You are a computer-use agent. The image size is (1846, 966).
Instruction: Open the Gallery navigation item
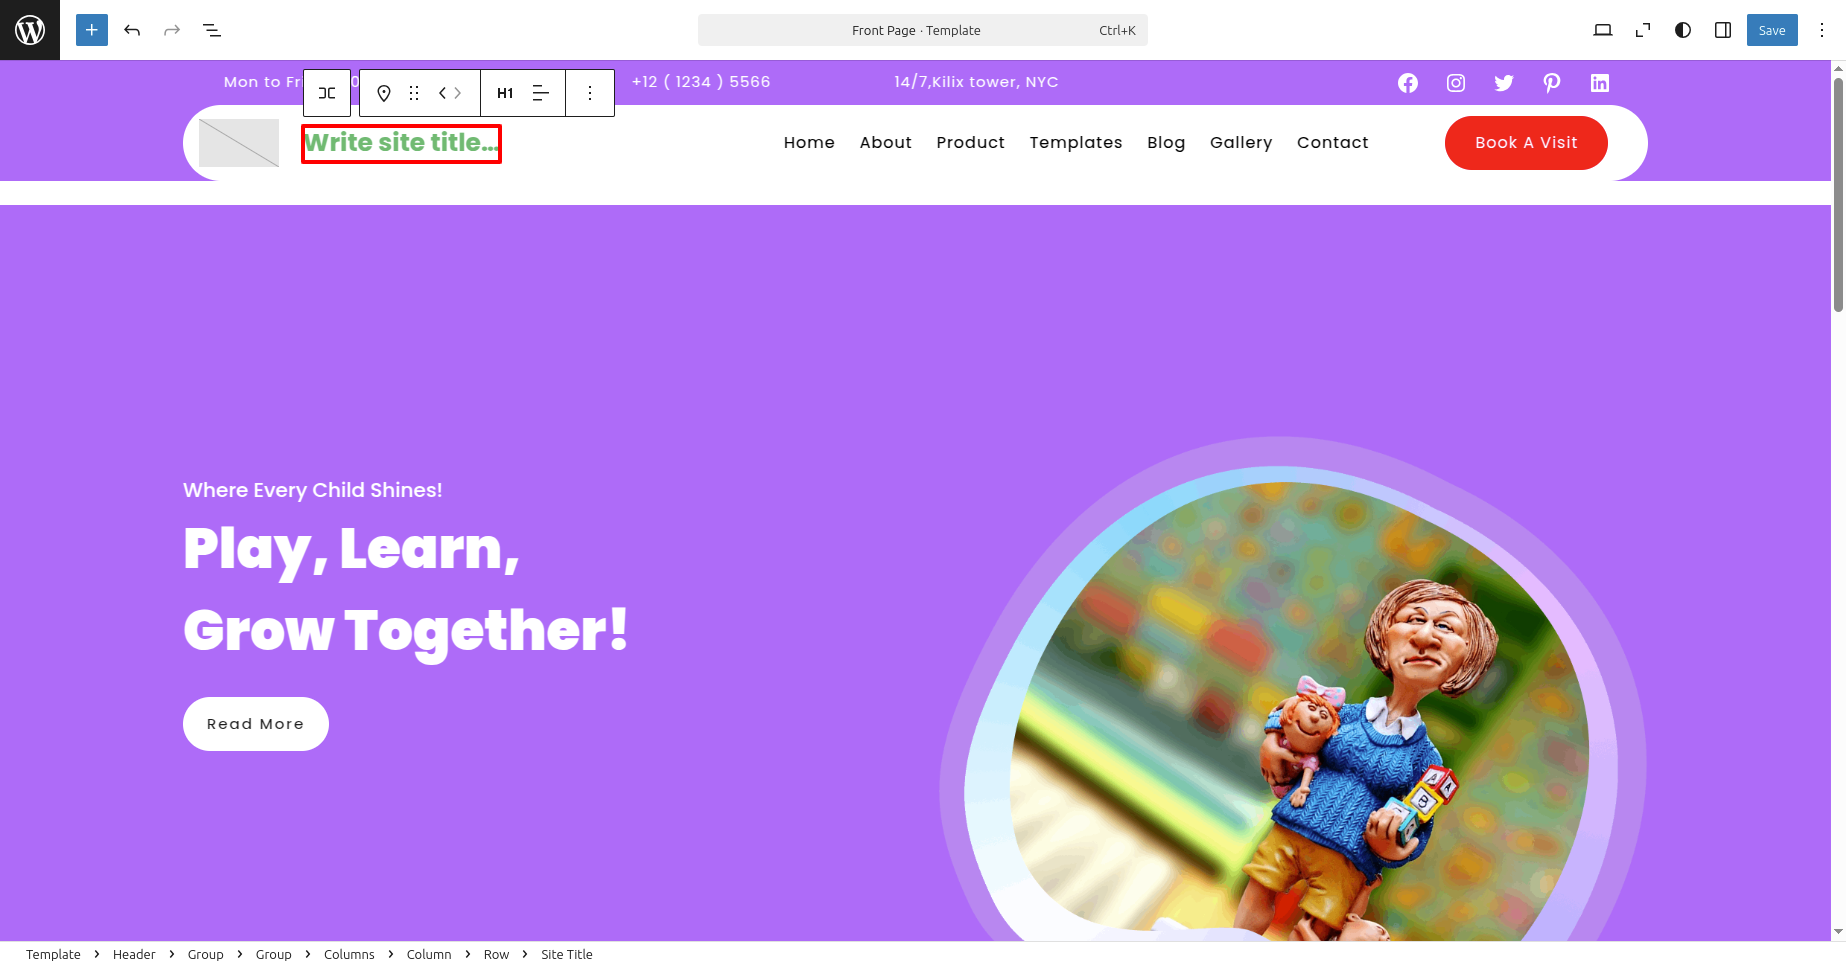click(x=1241, y=143)
